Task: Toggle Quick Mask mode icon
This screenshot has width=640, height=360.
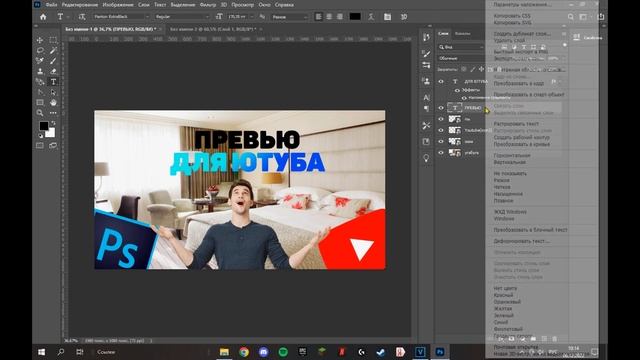Action: [x=40, y=145]
